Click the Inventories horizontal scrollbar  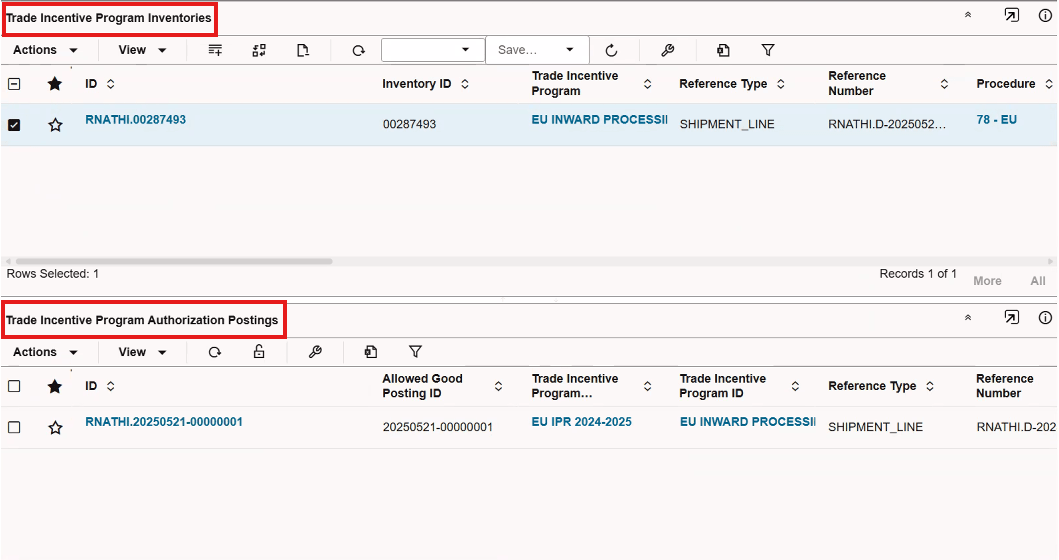coord(174,261)
